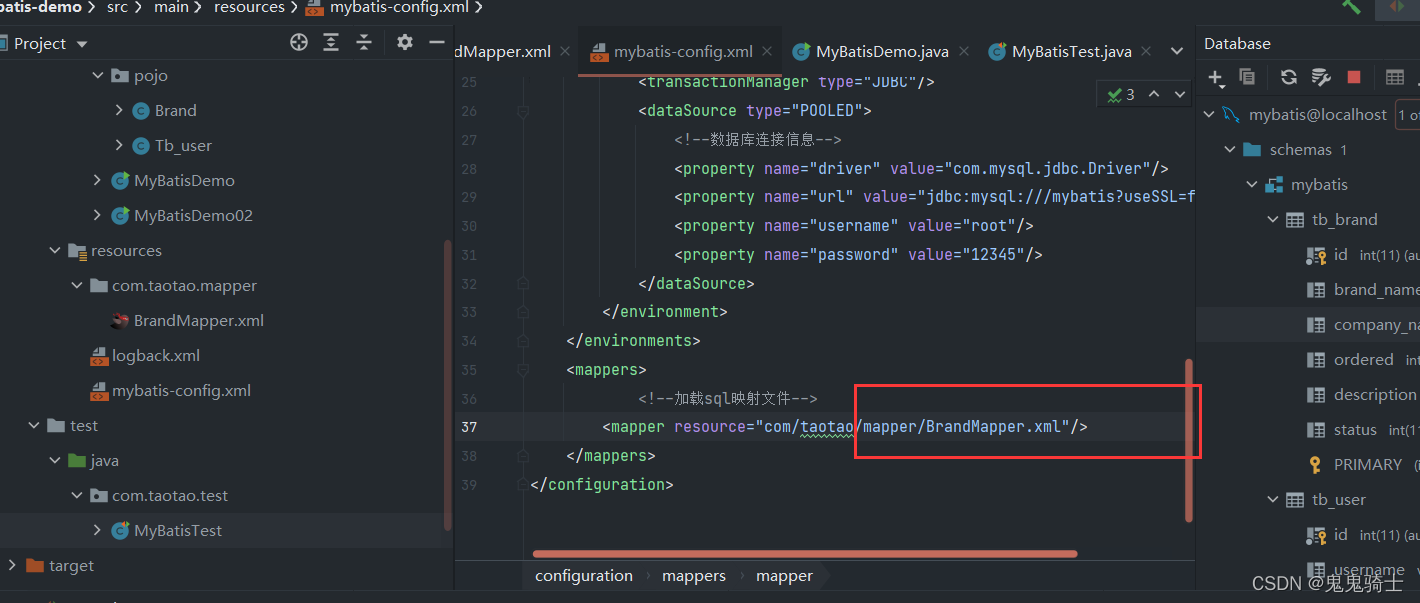Screen dimensions: 1420x603
Task: Go to previous highlighted problem arrow
Action: click(x=1154, y=94)
